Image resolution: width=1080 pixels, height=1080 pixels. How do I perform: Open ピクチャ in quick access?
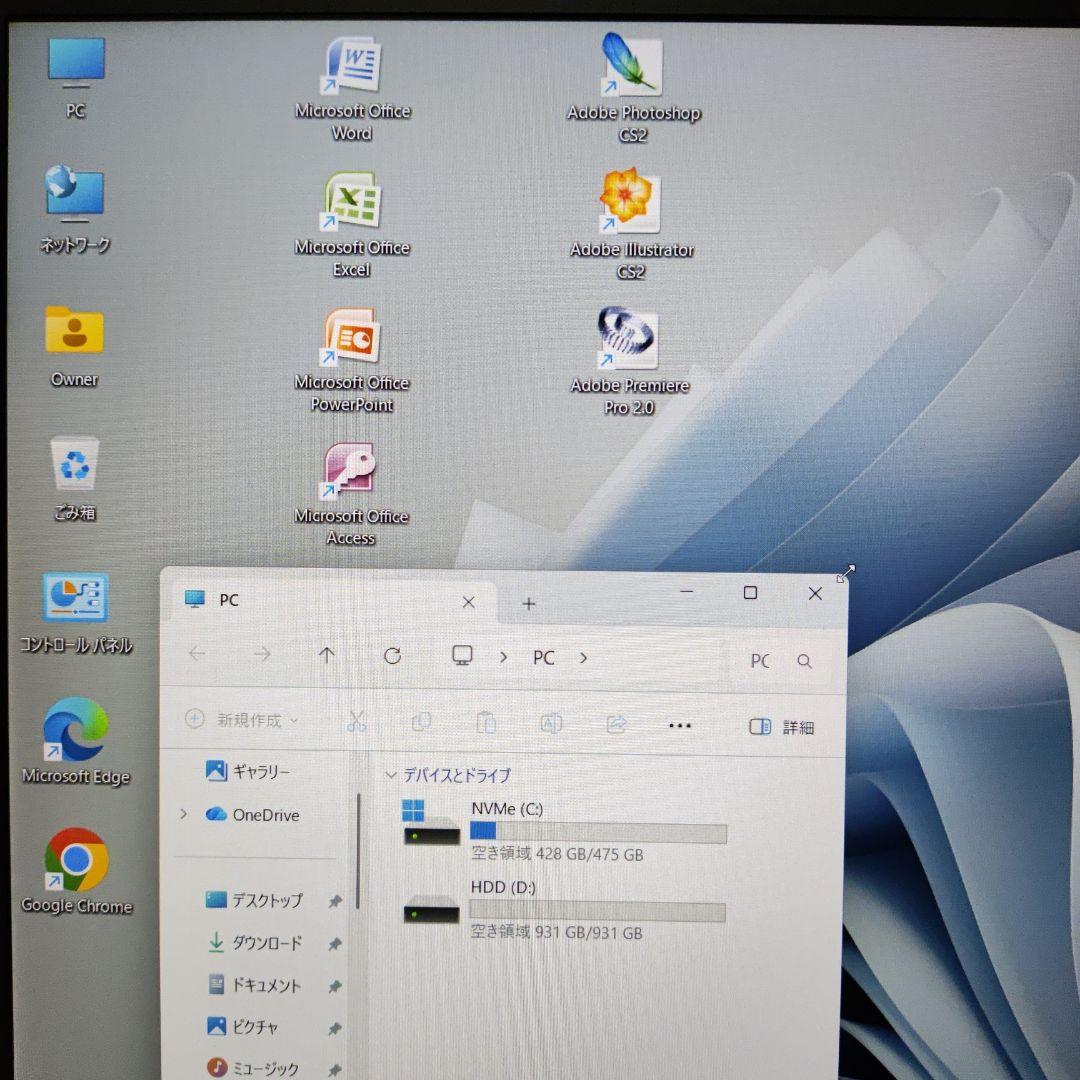[x=242, y=1027]
